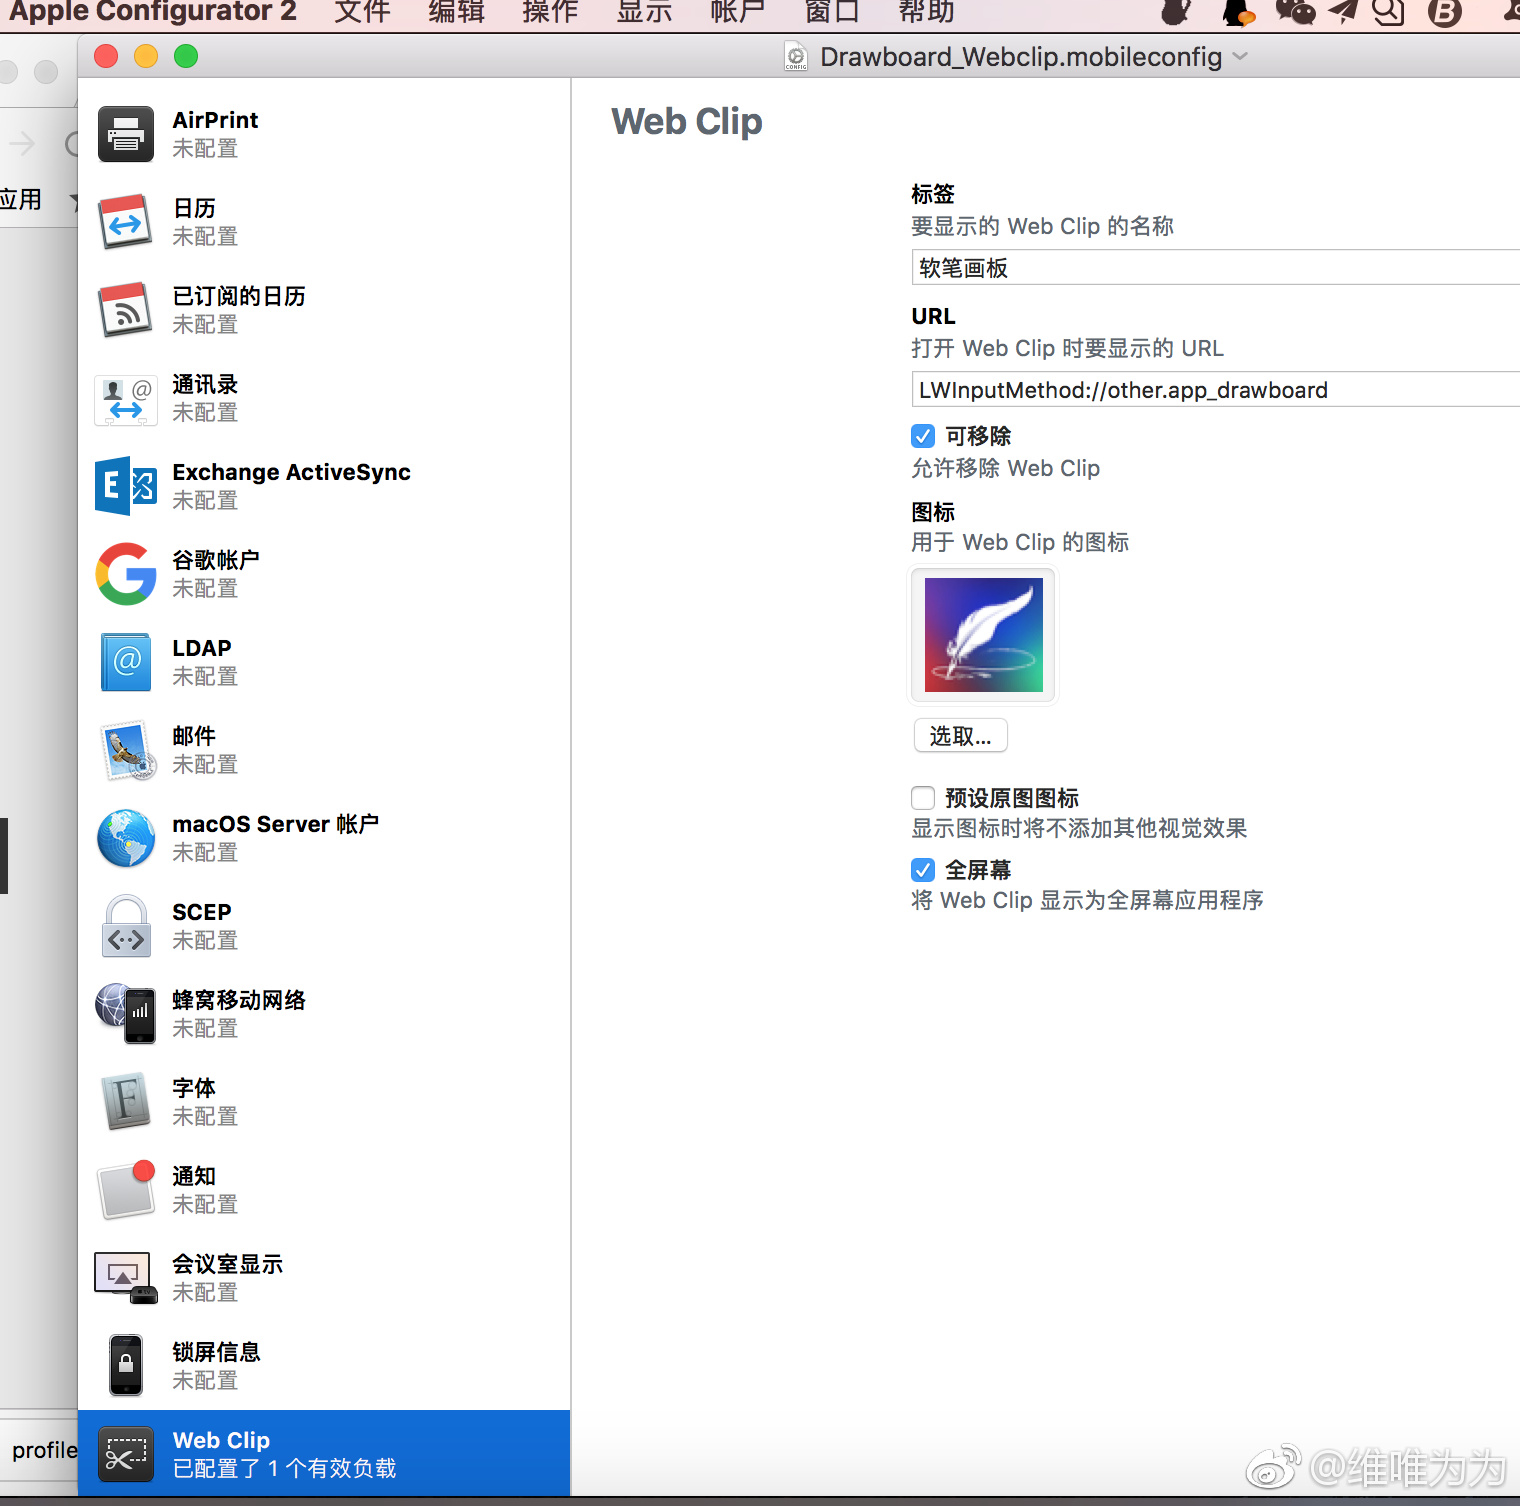Select the macOS Server globe icon
The height and width of the screenshot is (1506, 1520).
pos(126,838)
